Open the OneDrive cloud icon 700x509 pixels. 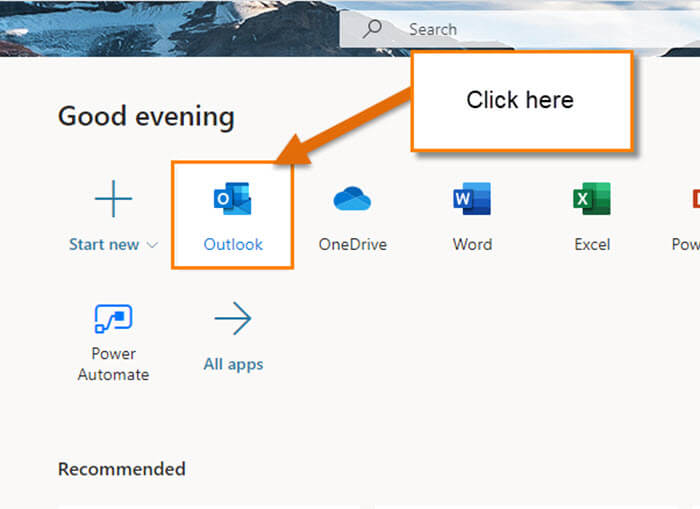coord(352,199)
